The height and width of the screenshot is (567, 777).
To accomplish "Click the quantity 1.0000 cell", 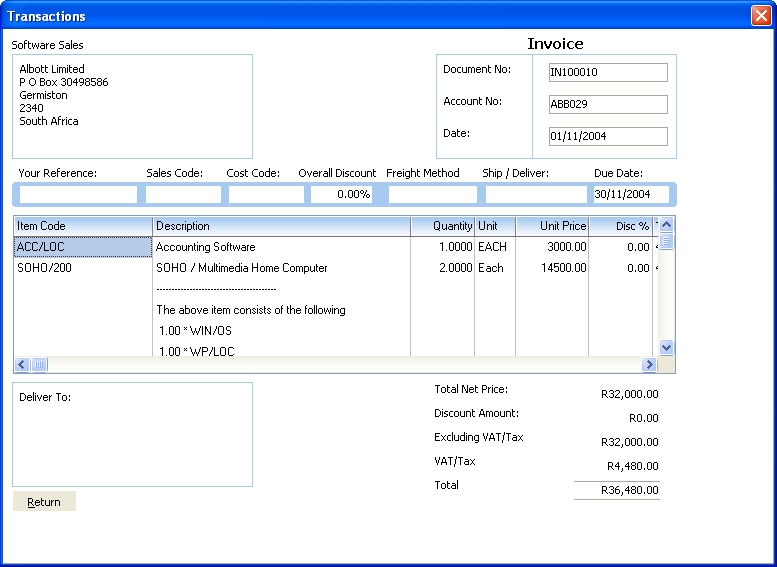I will pyautogui.click(x=443, y=247).
